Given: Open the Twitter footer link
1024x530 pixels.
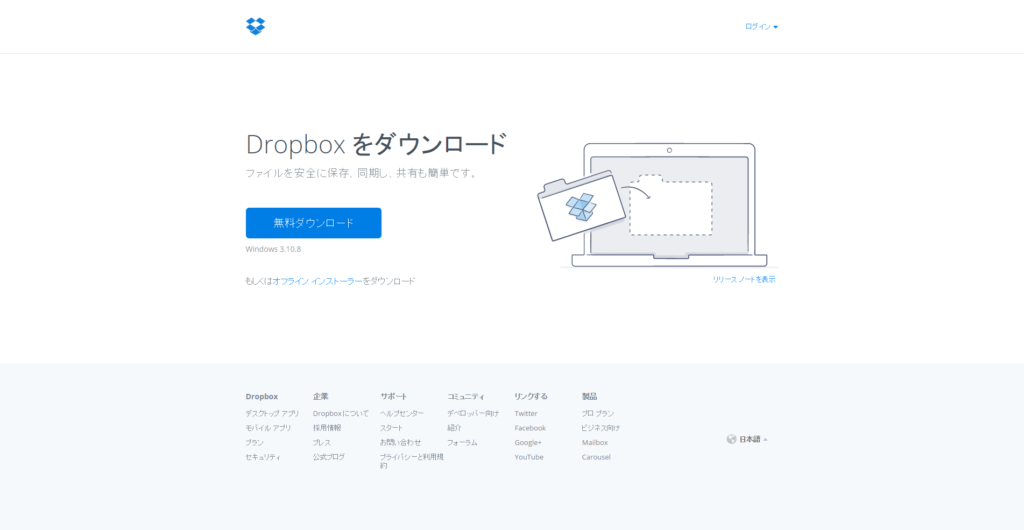Looking at the screenshot, I should point(526,413).
